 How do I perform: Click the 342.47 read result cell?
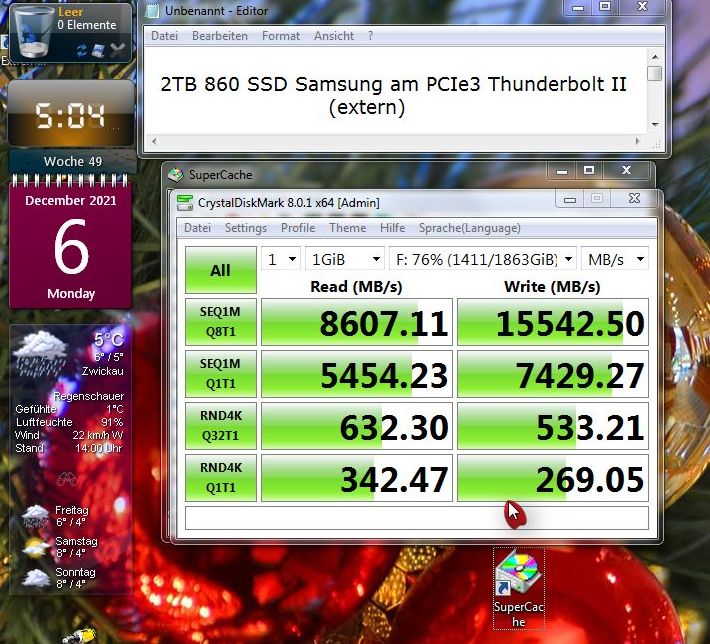(357, 478)
